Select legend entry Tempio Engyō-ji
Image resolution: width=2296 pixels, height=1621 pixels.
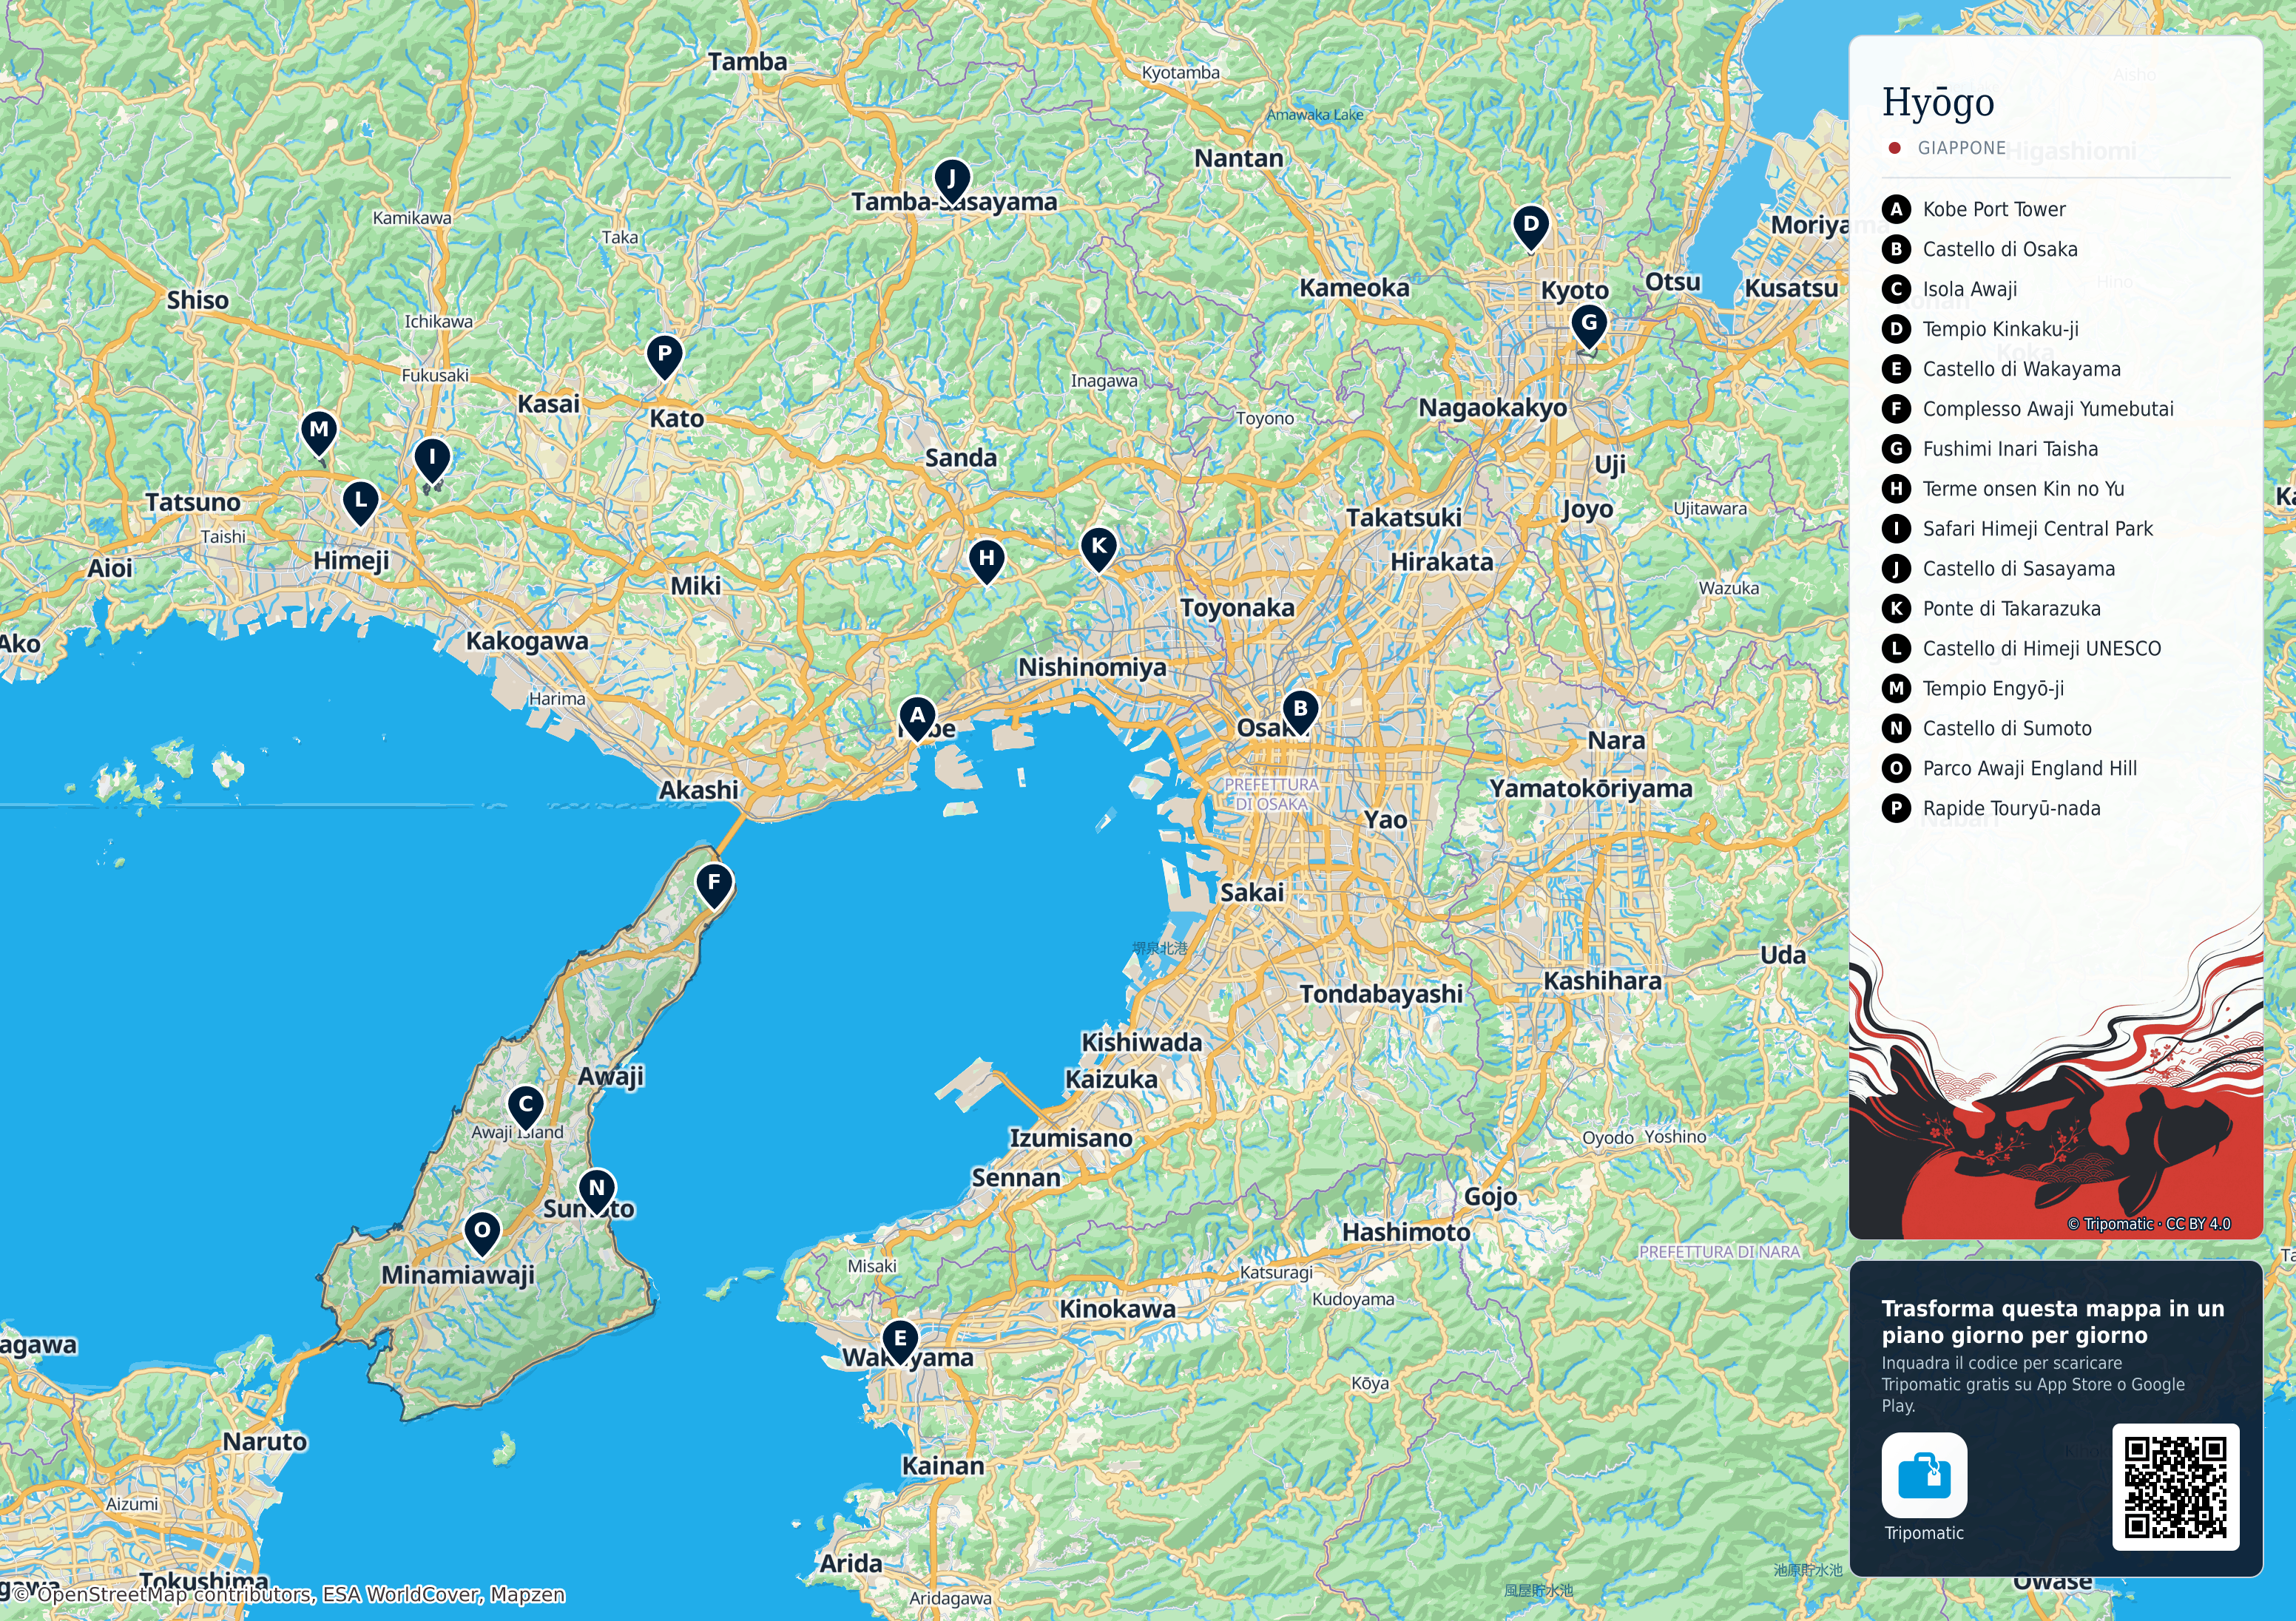[x=1973, y=689]
